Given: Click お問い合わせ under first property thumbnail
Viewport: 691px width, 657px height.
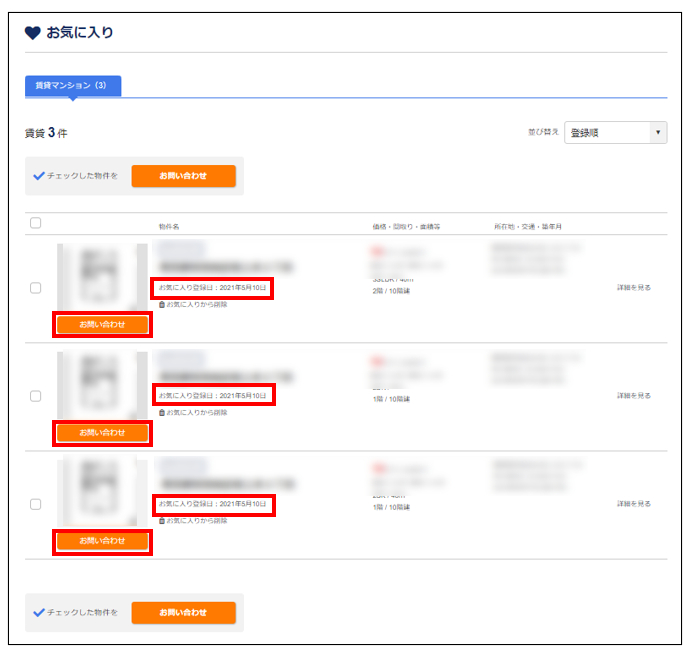Looking at the screenshot, I should (x=102, y=324).
